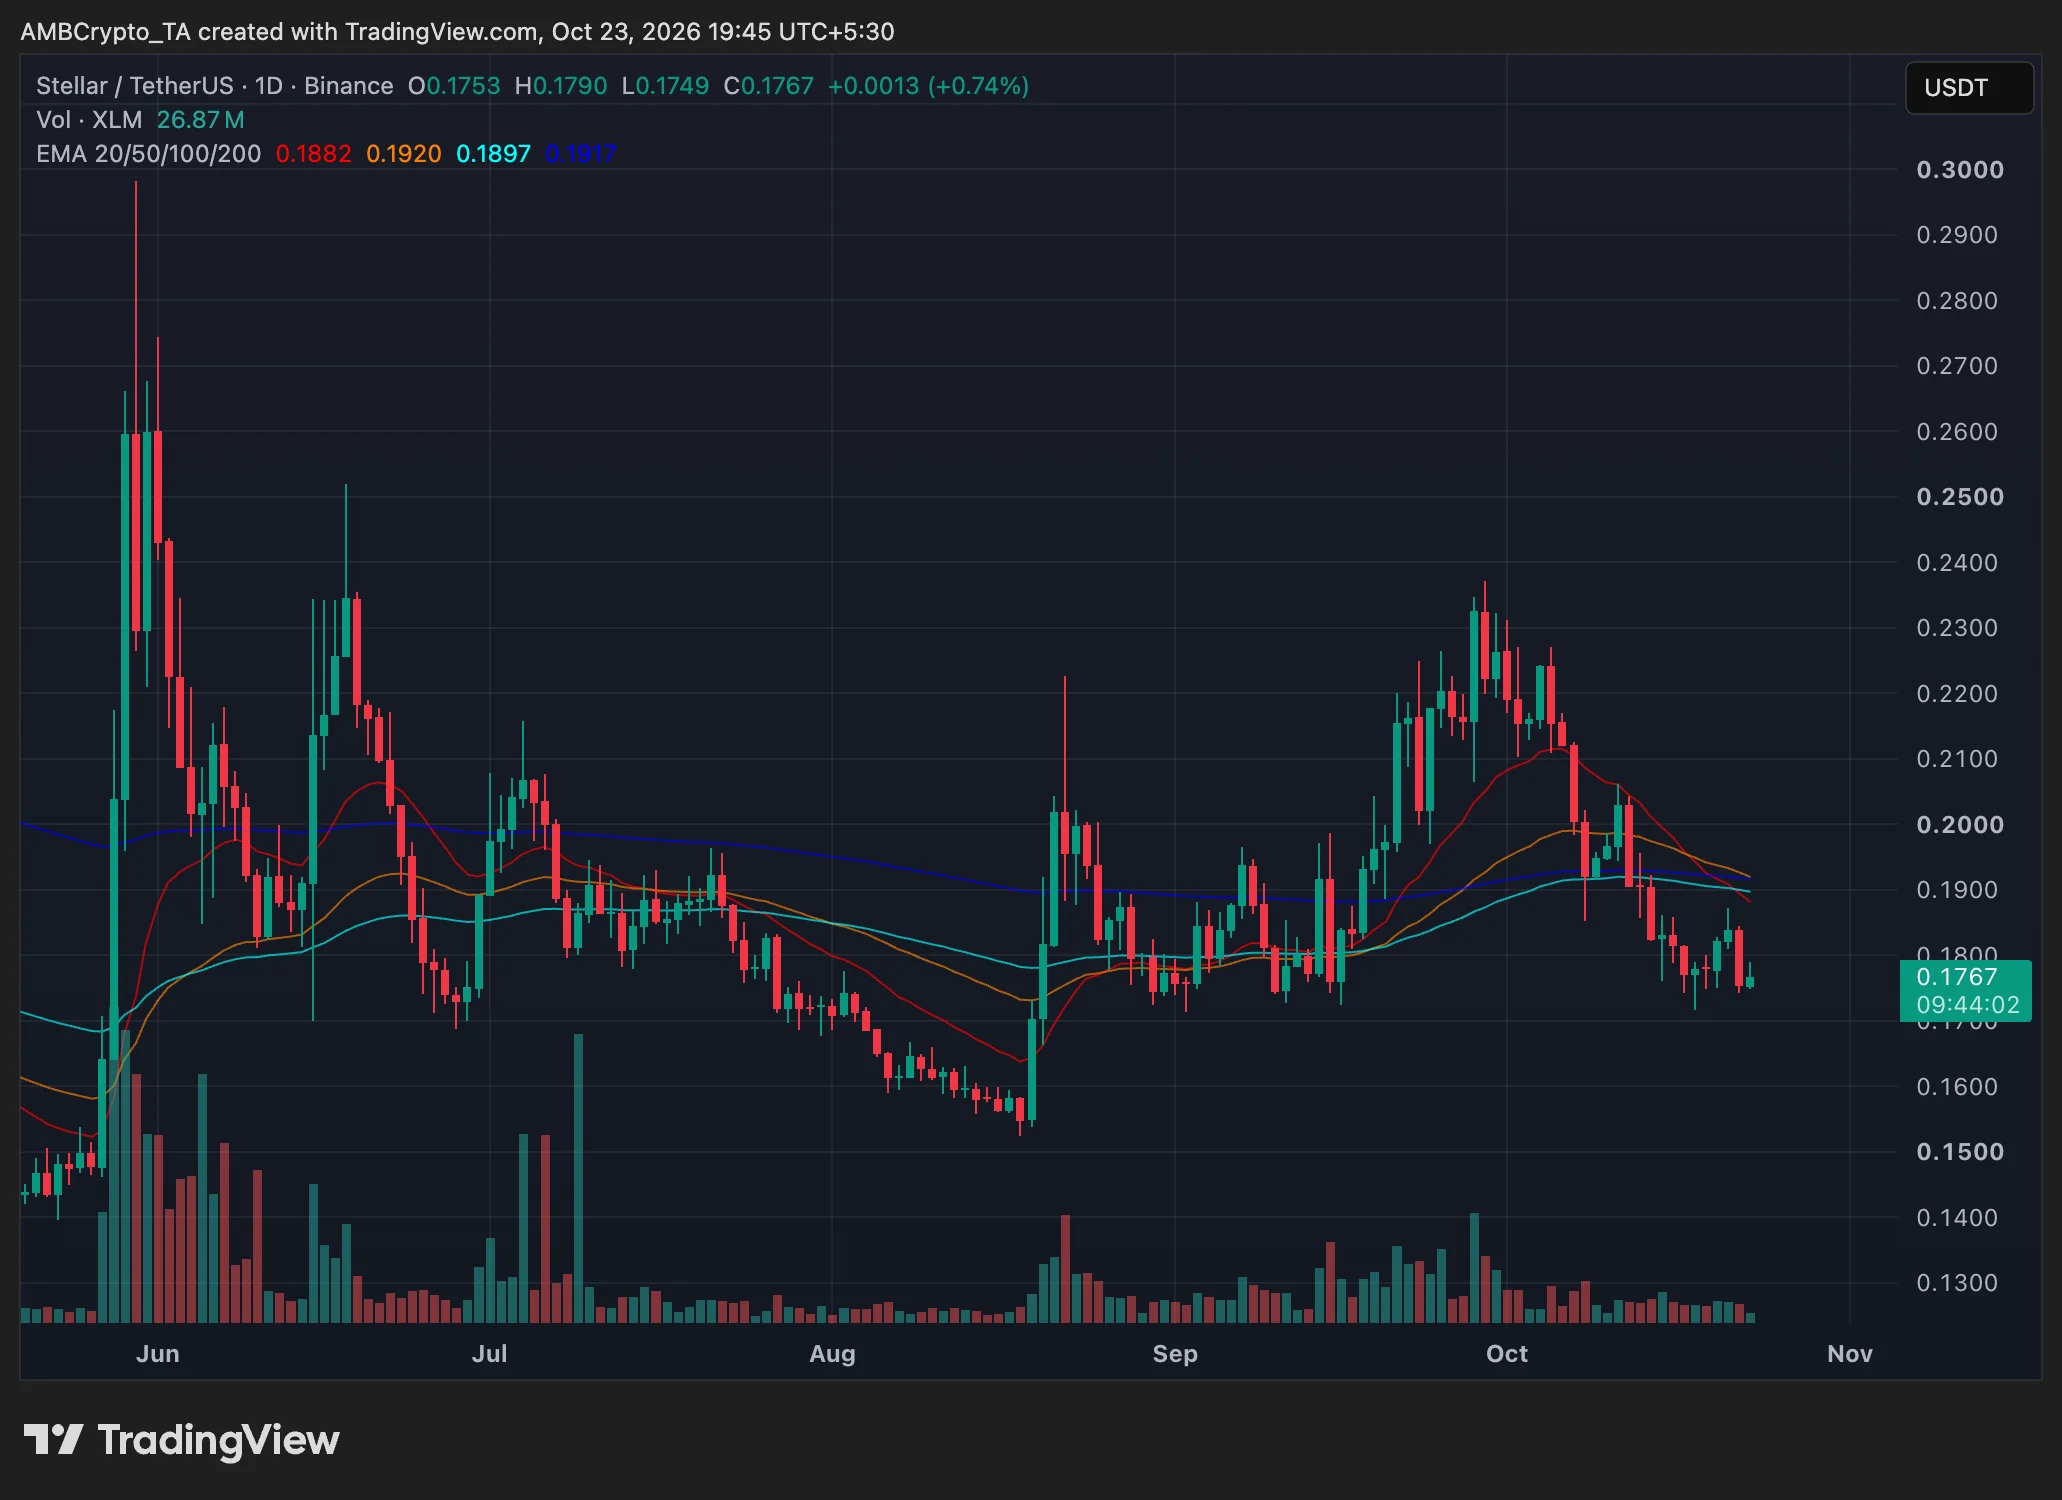
Task: Click the Jun label on time axis
Action: pos(158,1354)
